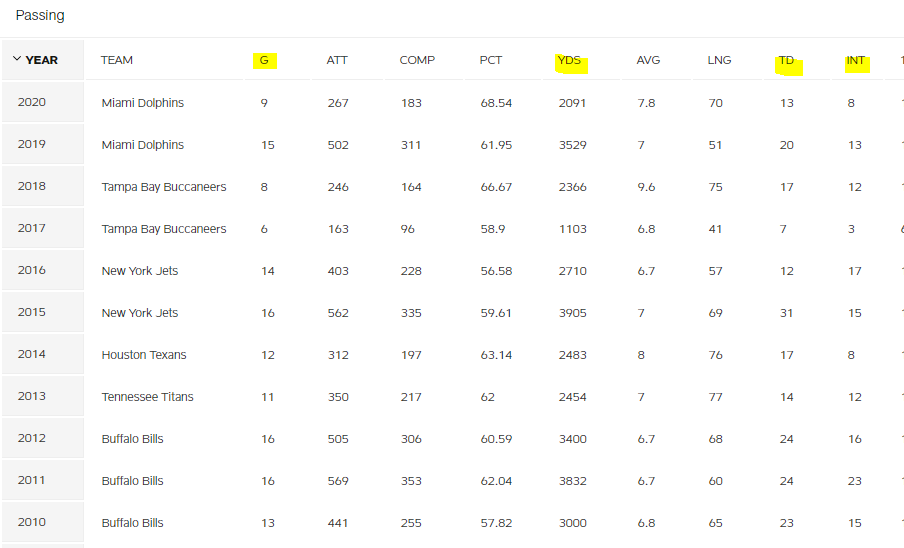
Task: Sort by highlighted INT column
Action: coord(856,60)
